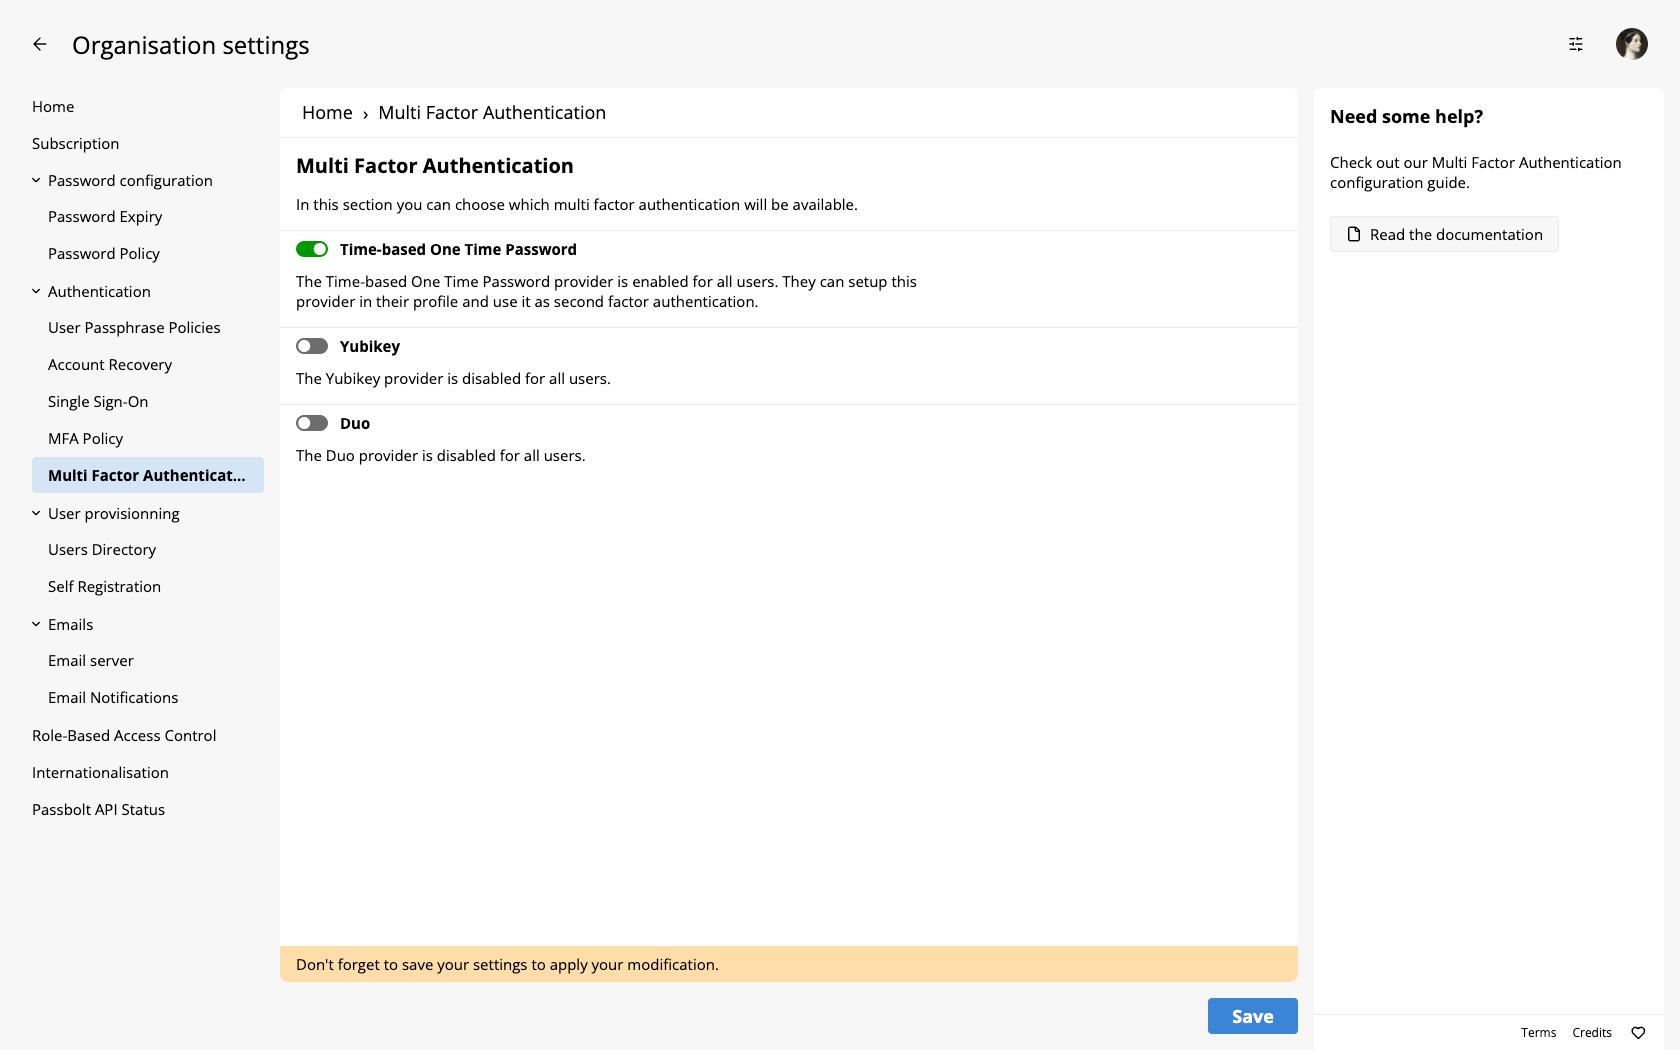Enable the Yubikey provider toggle
The width and height of the screenshot is (1680, 1050).
pyautogui.click(x=312, y=346)
